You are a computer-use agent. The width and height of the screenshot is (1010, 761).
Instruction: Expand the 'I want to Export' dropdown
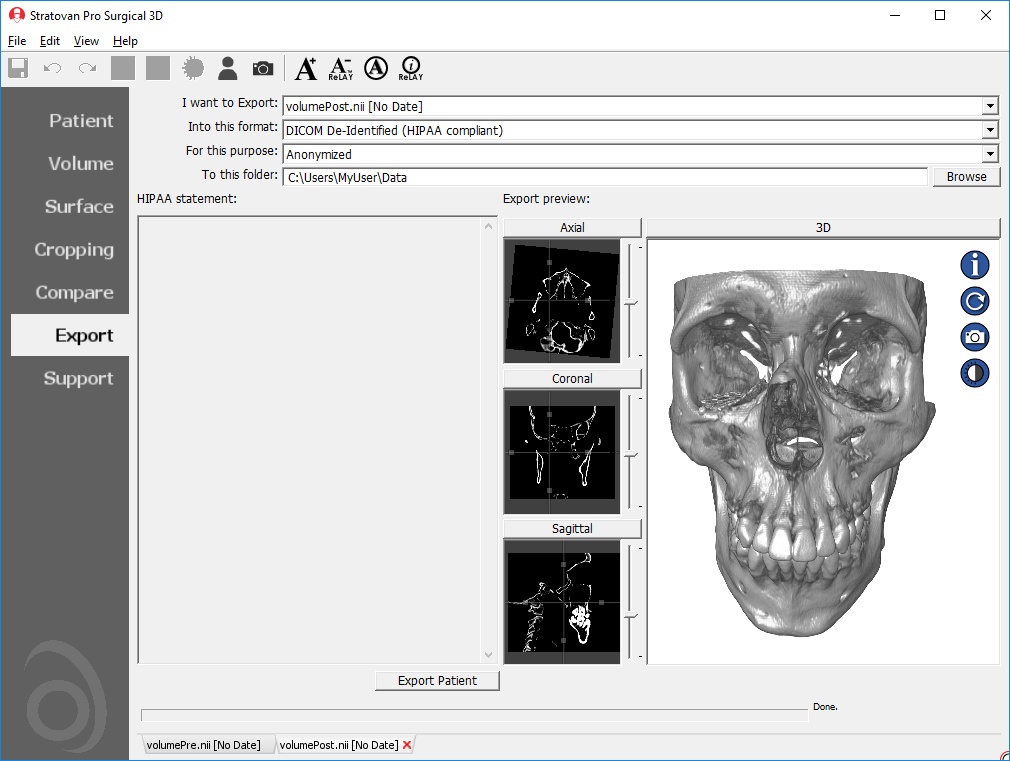click(990, 106)
